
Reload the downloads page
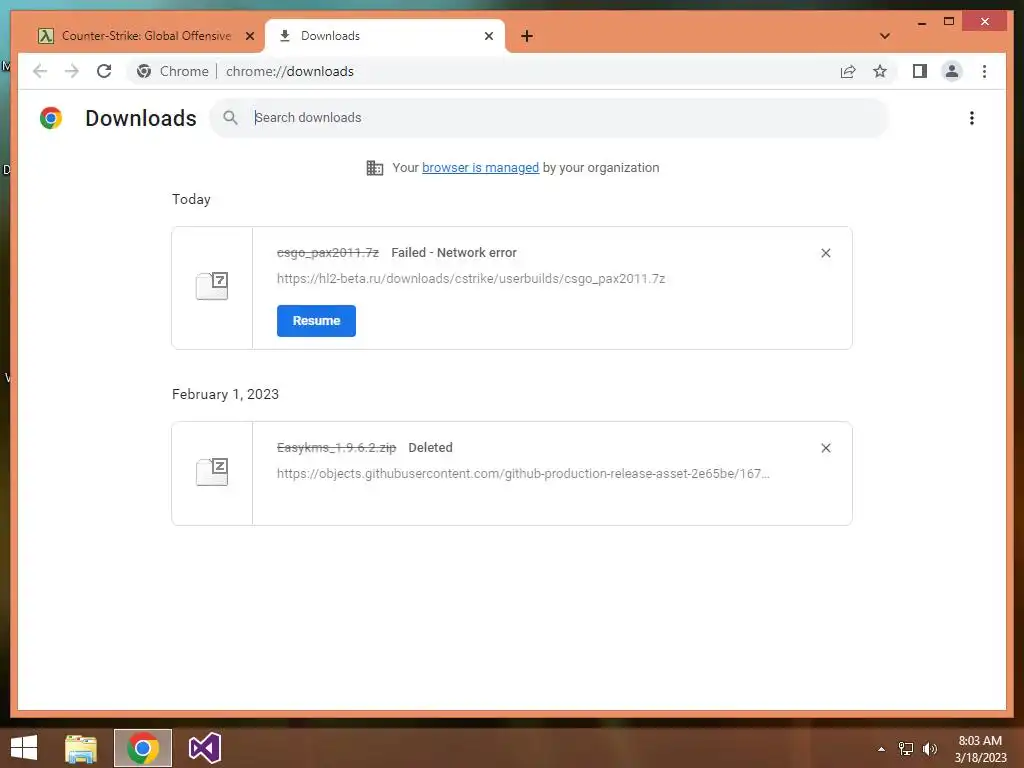104,71
